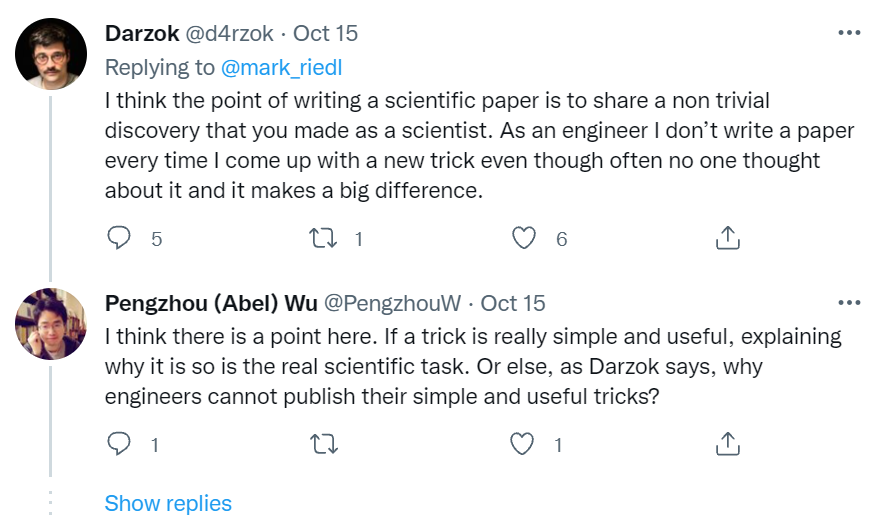Open more options for Pengzhou's tweet
The height and width of the screenshot is (523, 884).
(848, 302)
